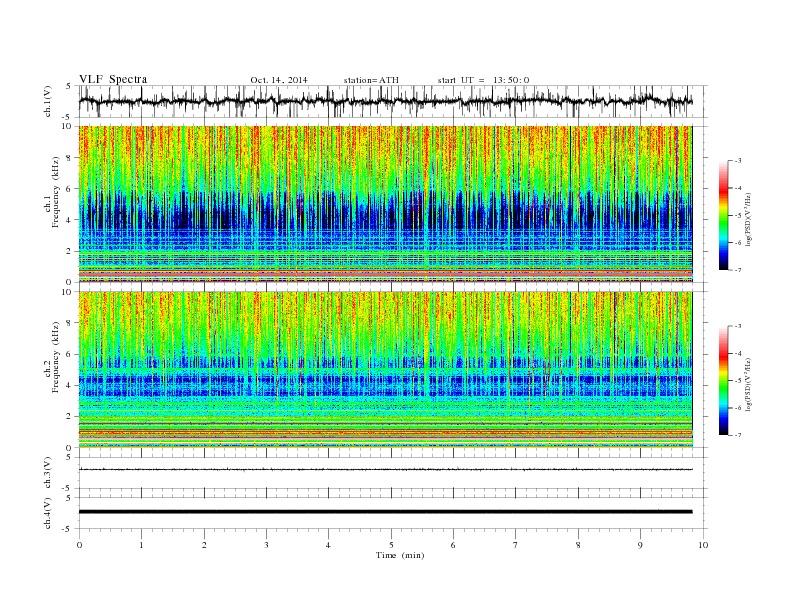Click time axis tick label "0"
The width and height of the screenshot is (792, 612).
point(79,545)
